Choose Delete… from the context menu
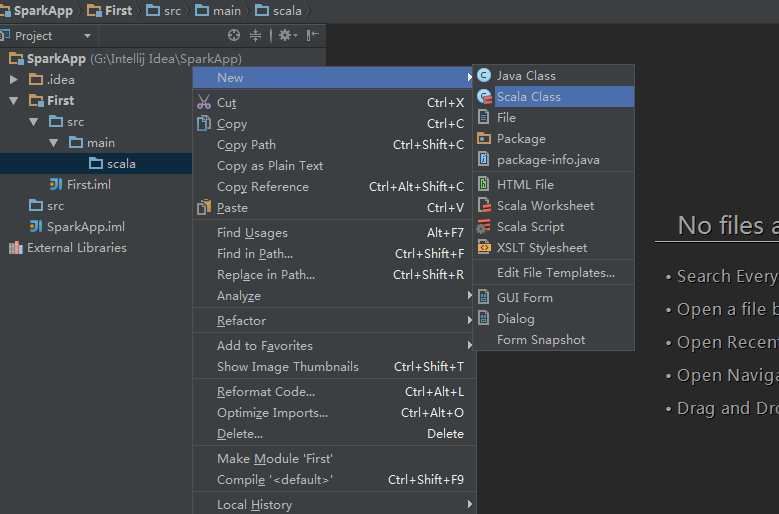This screenshot has height=514, width=779. pos(334,434)
